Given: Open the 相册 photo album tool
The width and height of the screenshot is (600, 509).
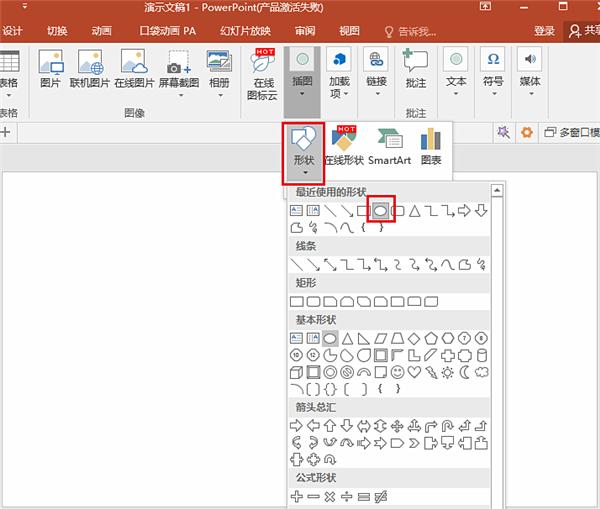Looking at the screenshot, I should pyautogui.click(x=219, y=73).
